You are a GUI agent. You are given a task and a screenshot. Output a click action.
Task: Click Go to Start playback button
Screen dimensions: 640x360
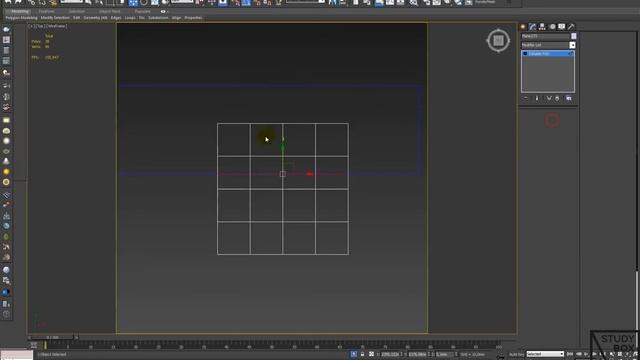pos(570,354)
